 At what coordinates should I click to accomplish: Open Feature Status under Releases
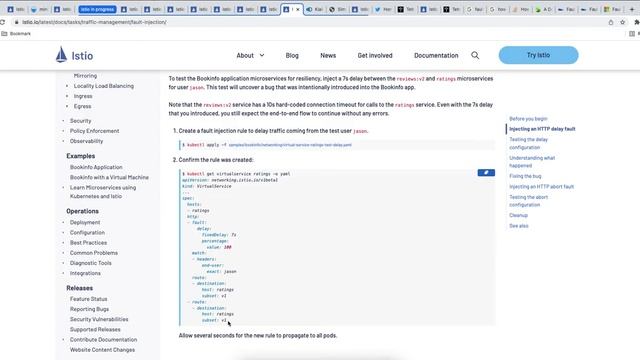(88, 299)
